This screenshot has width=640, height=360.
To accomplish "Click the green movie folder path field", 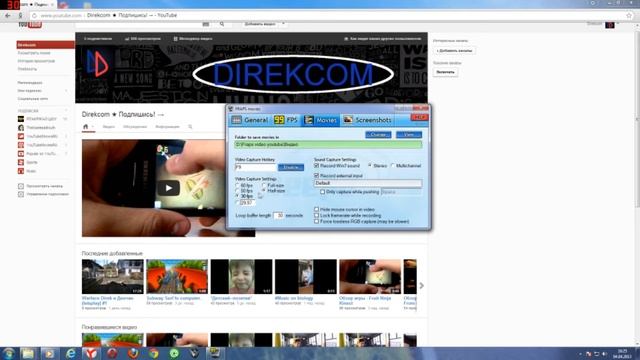I will pos(328,144).
